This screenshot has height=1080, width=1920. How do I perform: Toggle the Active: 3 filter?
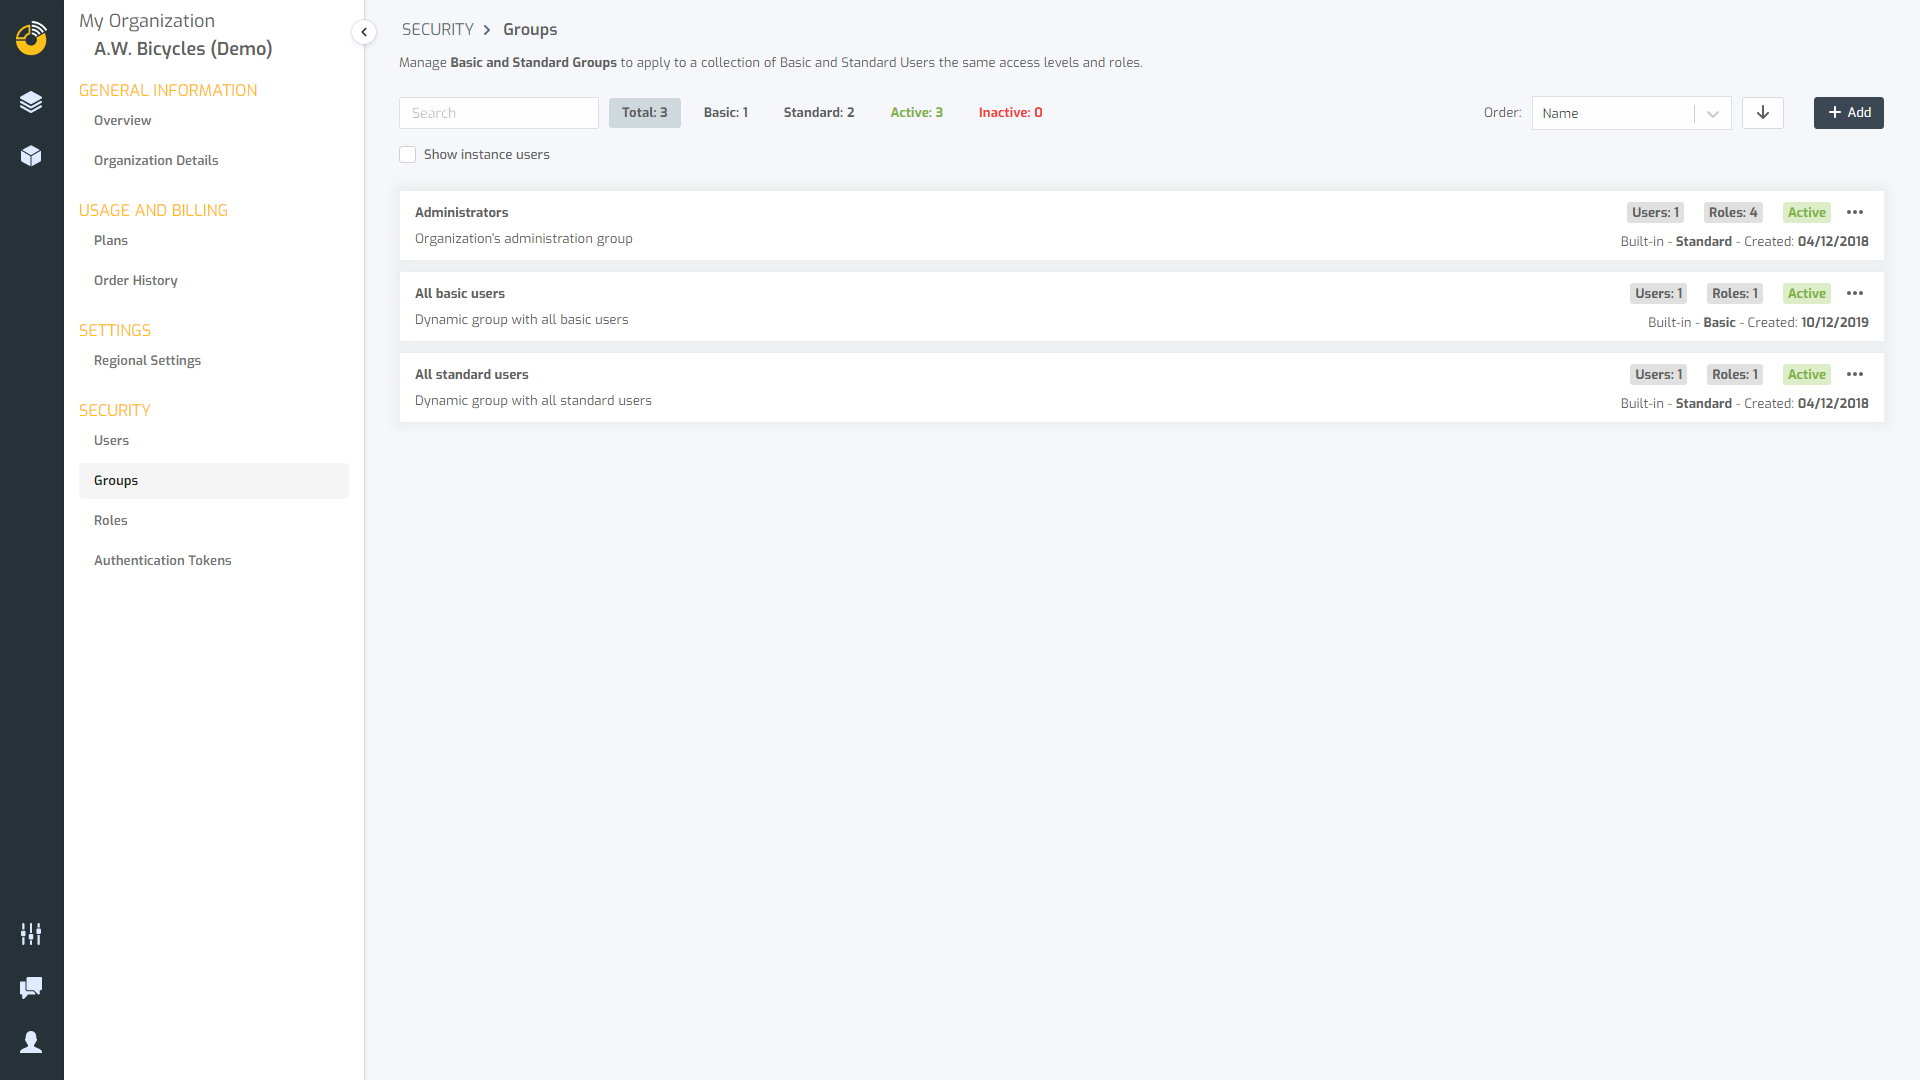916,112
